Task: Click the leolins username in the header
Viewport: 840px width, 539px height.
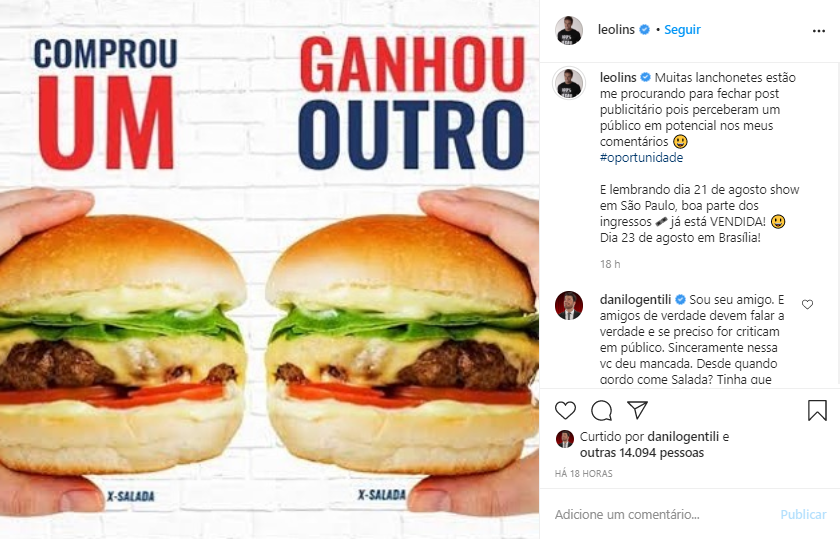Action: point(616,29)
